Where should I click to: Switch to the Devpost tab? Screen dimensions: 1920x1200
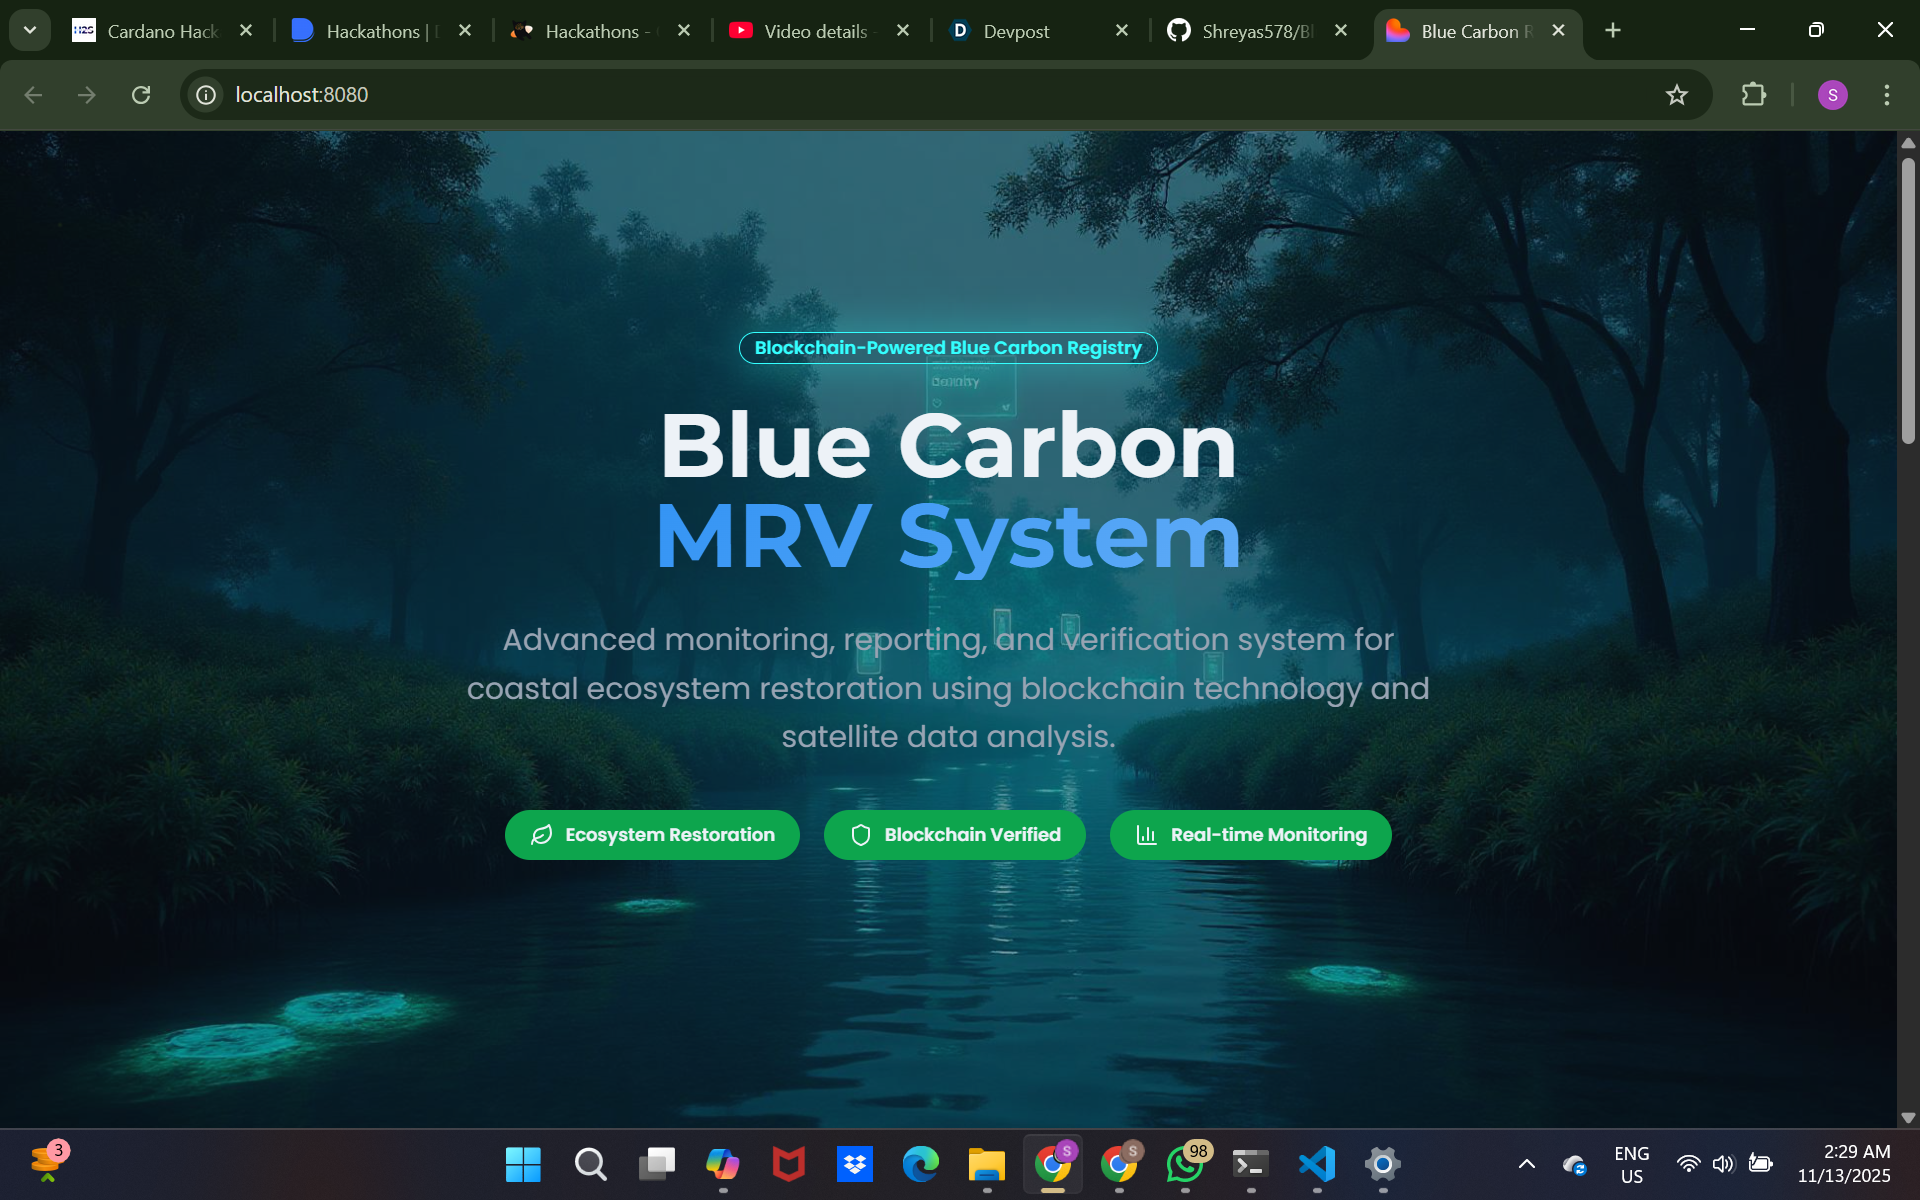point(1030,31)
